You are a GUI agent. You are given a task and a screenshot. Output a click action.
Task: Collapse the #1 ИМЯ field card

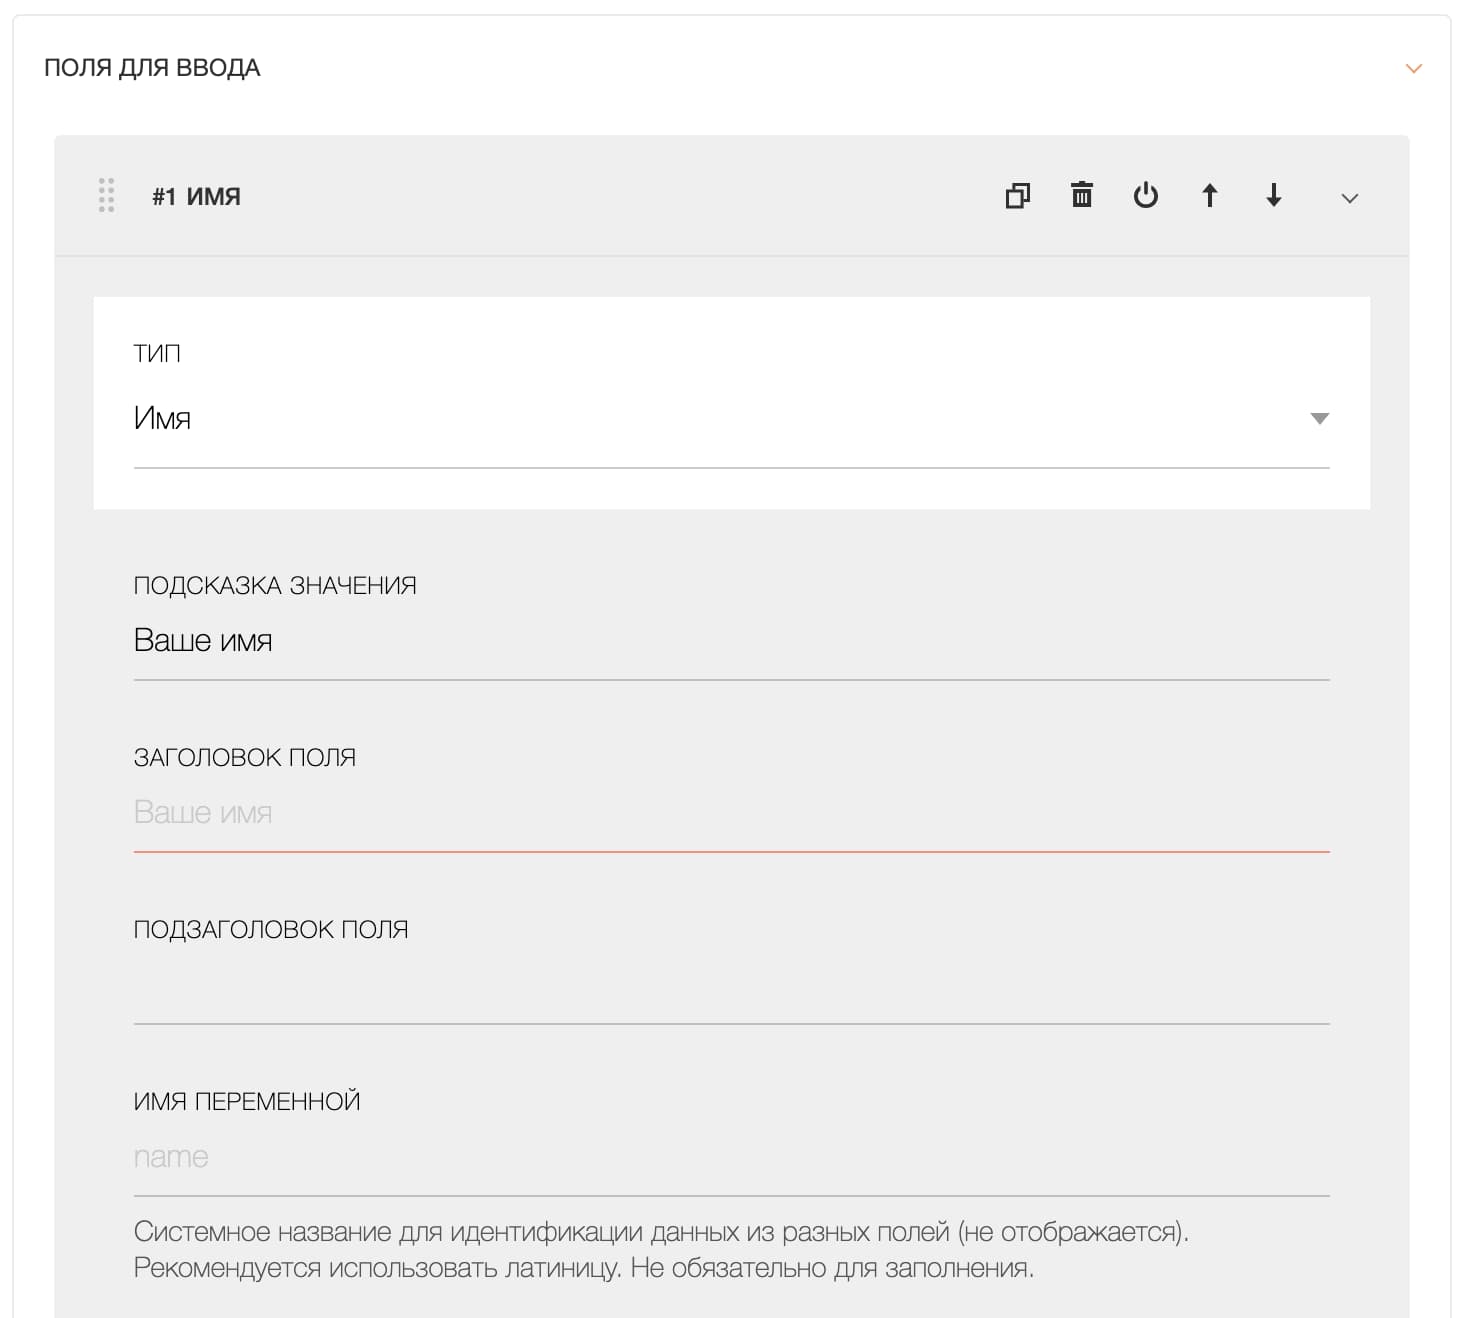(1349, 198)
